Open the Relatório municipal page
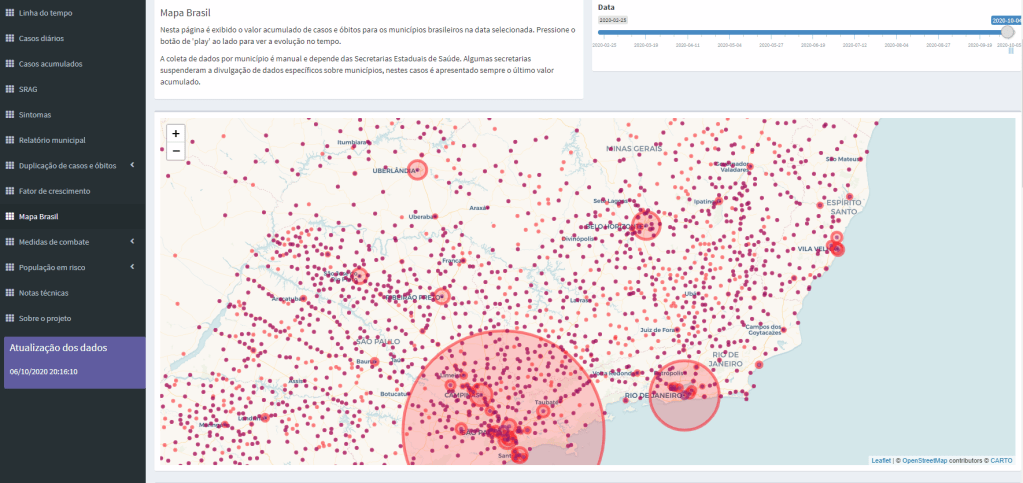 click(x=52, y=140)
